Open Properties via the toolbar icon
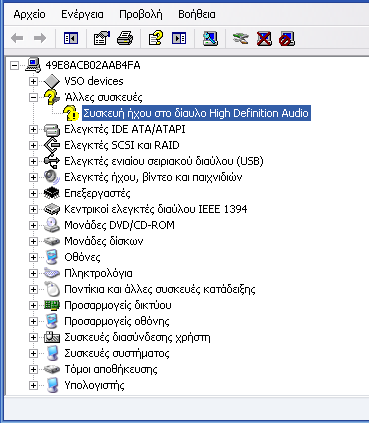This screenshot has height=423, width=369. coord(102,38)
